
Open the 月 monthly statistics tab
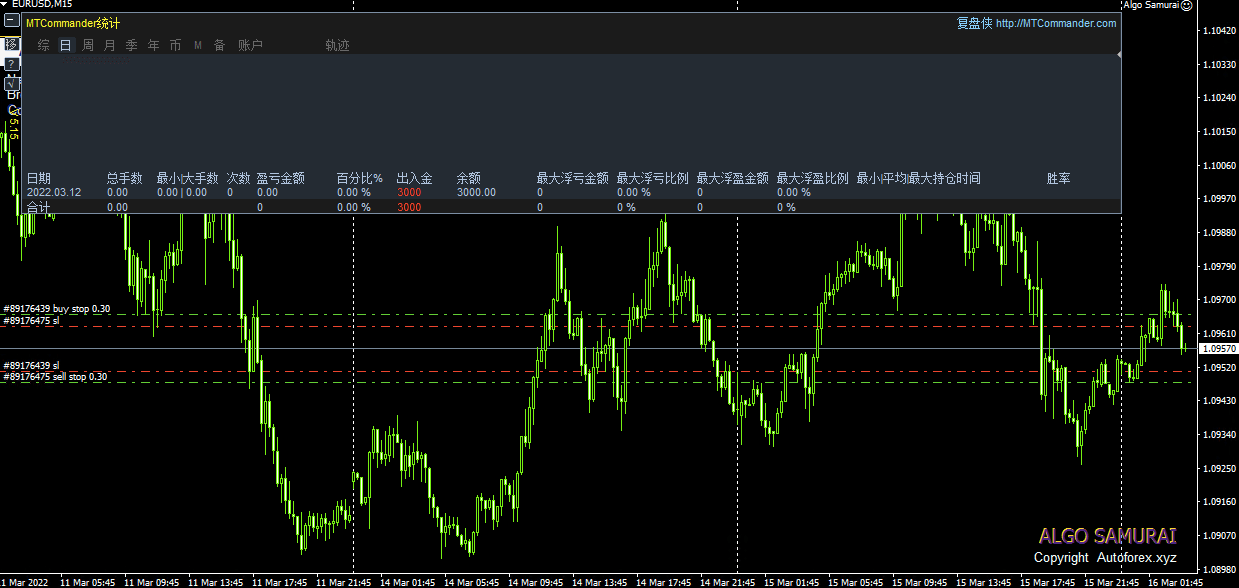tap(110, 45)
